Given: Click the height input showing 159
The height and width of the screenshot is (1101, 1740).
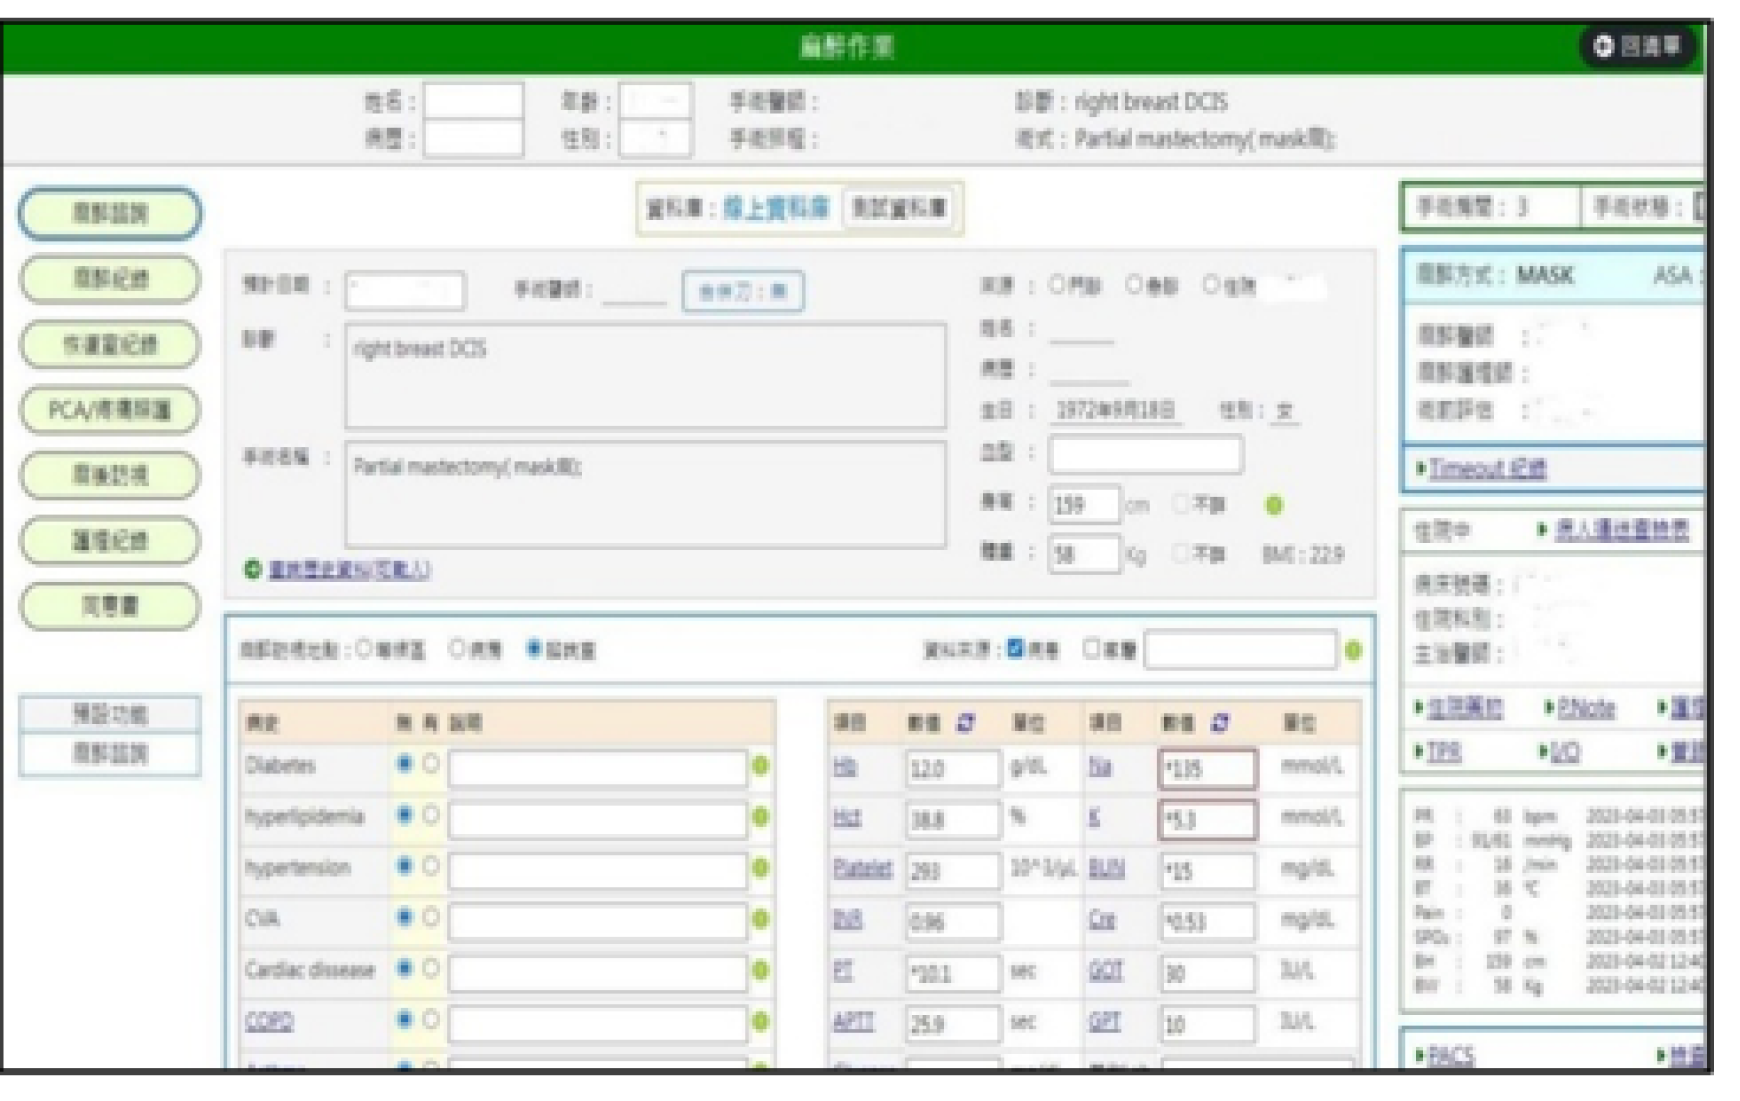Looking at the screenshot, I should [x=1084, y=505].
